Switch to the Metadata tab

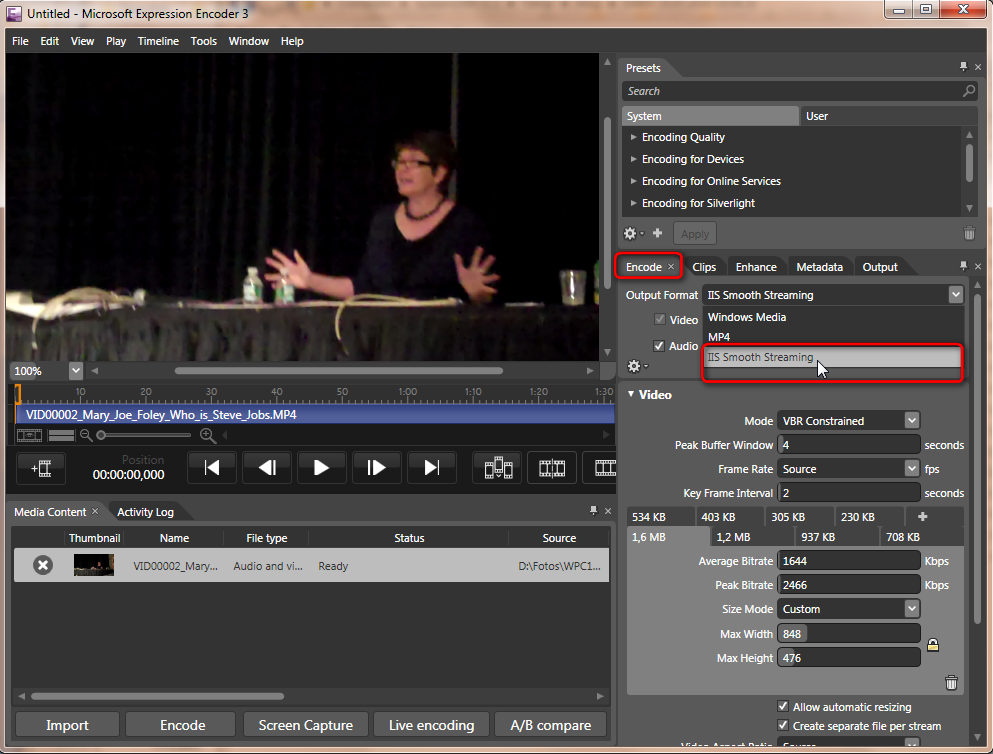(x=819, y=267)
